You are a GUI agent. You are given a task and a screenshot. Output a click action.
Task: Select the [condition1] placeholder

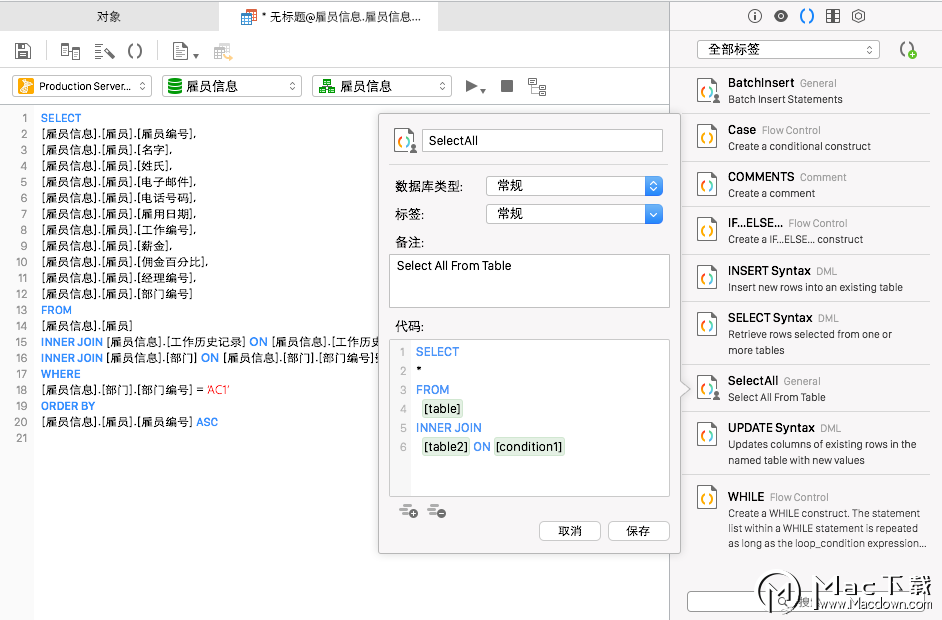pyautogui.click(x=529, y=446)
